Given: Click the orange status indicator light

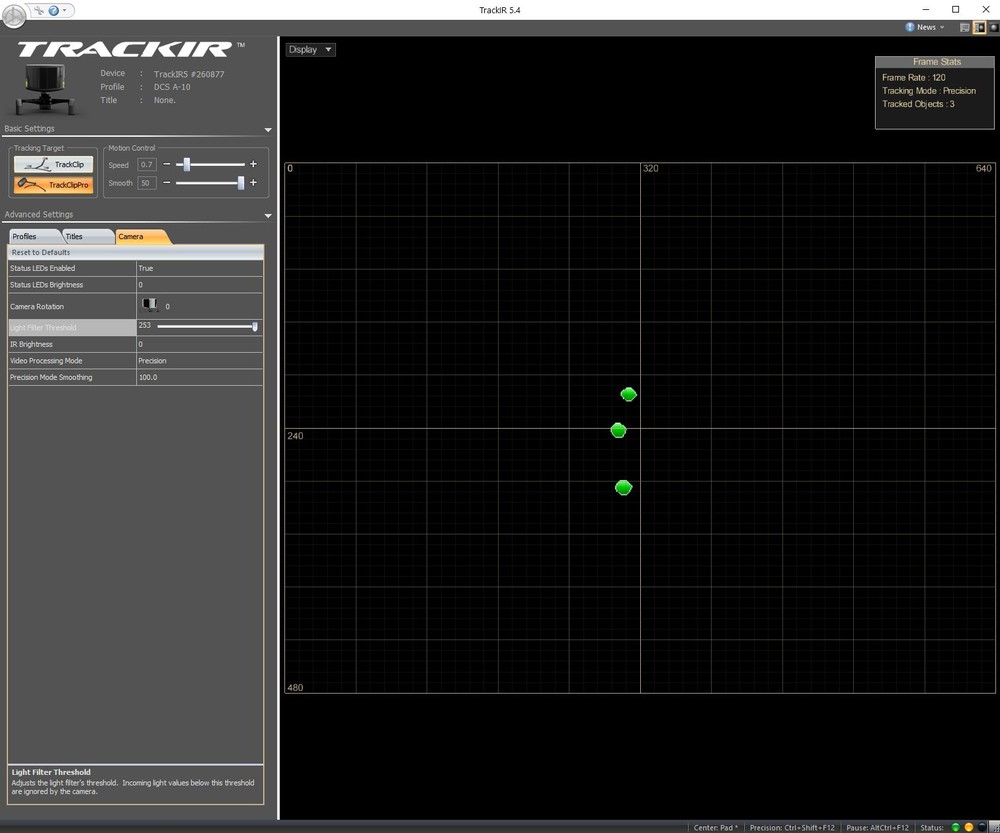Looking at the screenshot, I should [969, 827].
